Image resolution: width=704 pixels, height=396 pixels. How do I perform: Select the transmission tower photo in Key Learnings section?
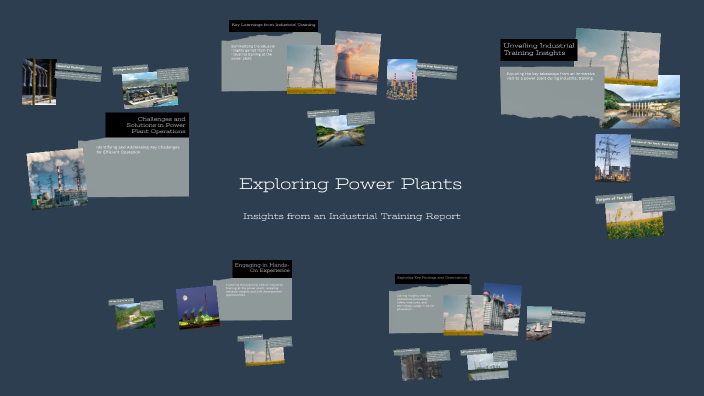click(311, 69)
